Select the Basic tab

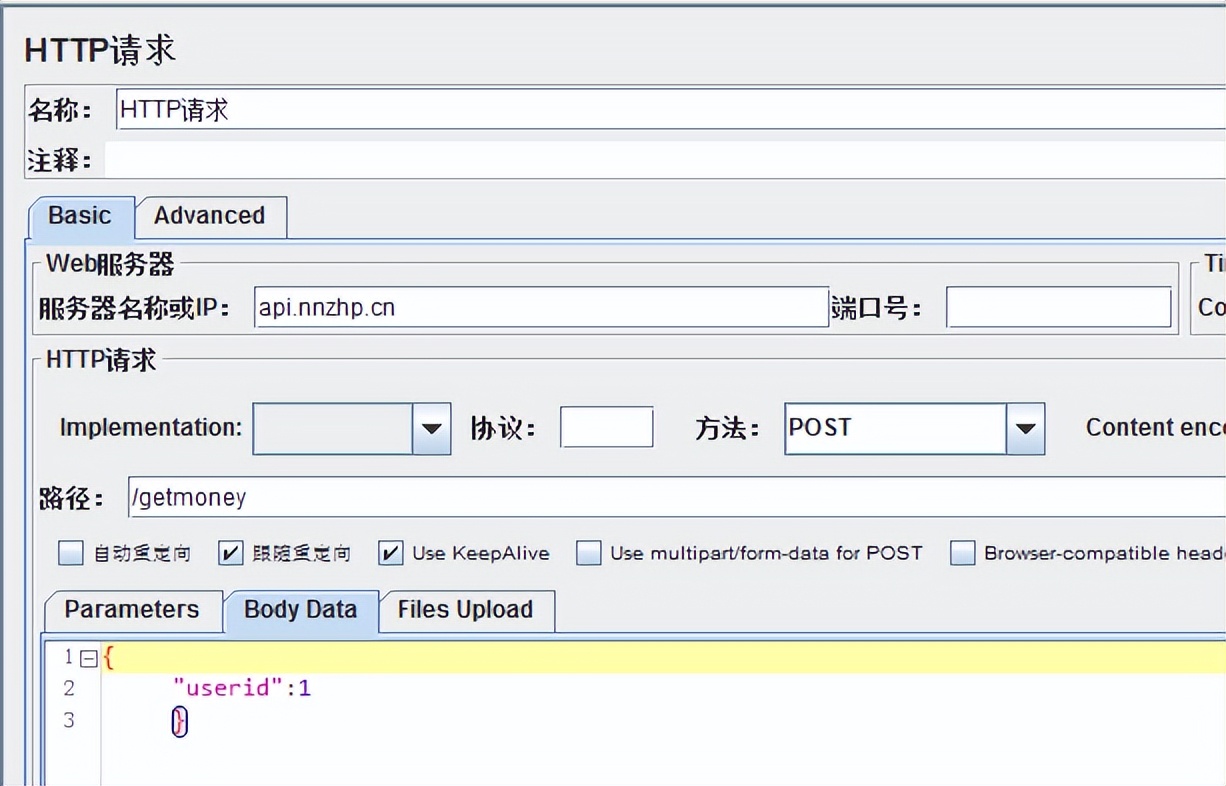click(80, 216)
